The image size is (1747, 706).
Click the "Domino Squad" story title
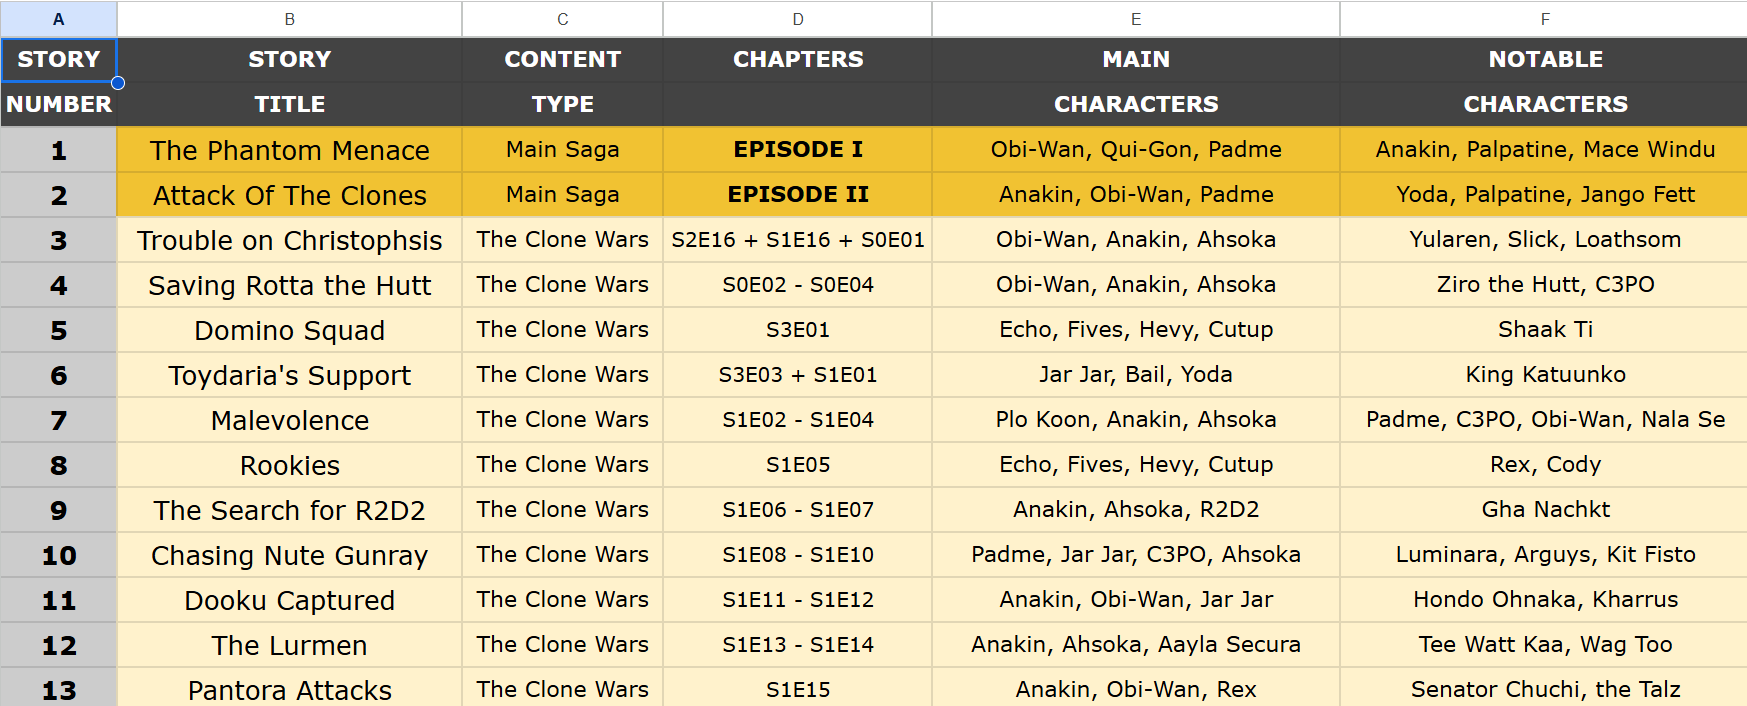(289, 330)
